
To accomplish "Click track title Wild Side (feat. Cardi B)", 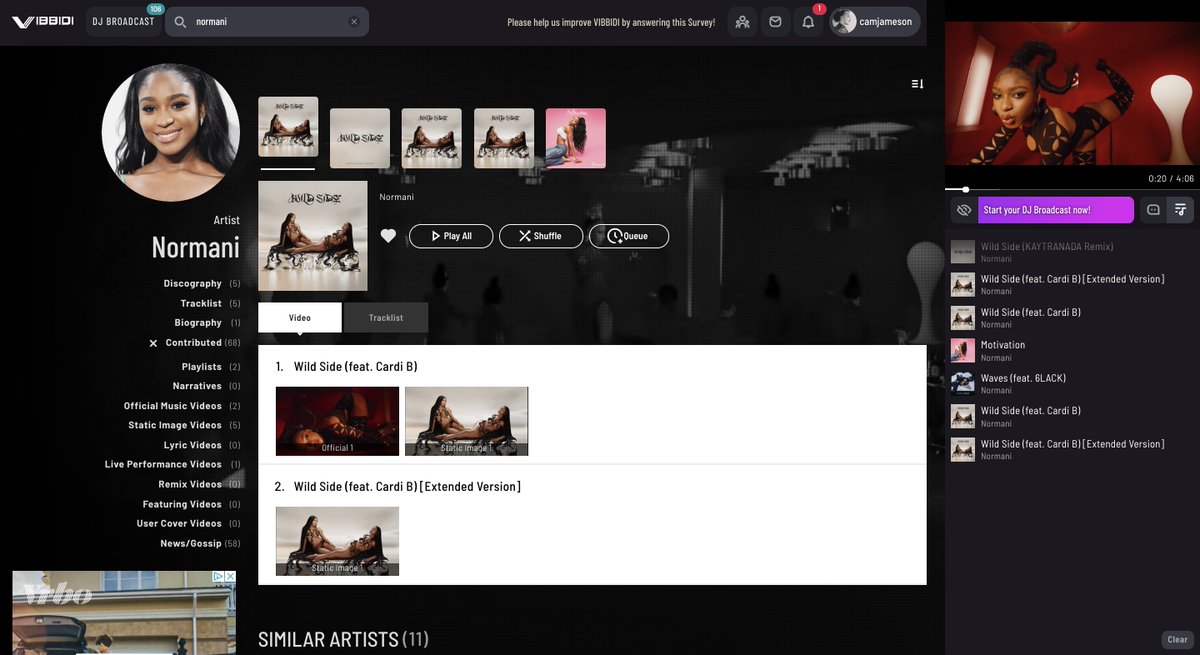I will pos(355,367).
